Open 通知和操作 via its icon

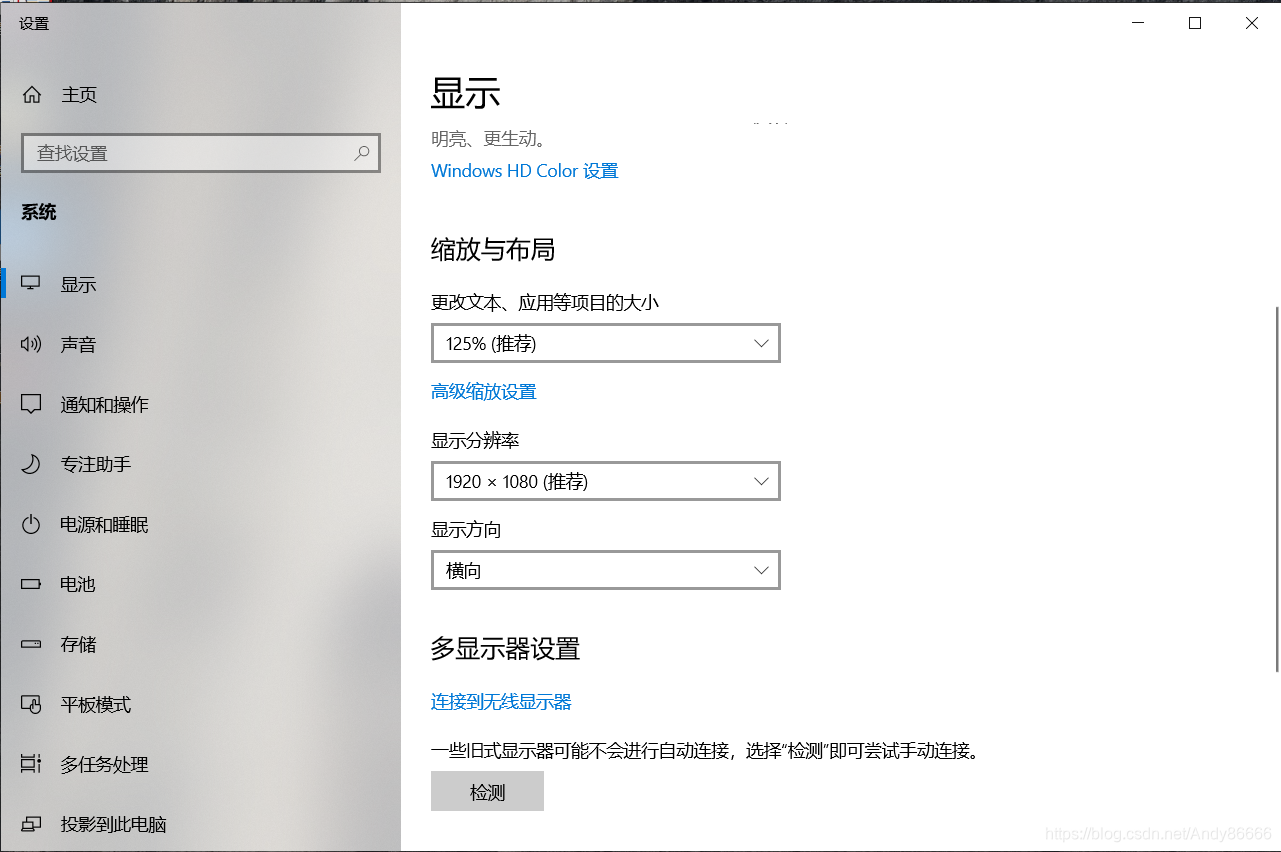[x=32, y=404]
